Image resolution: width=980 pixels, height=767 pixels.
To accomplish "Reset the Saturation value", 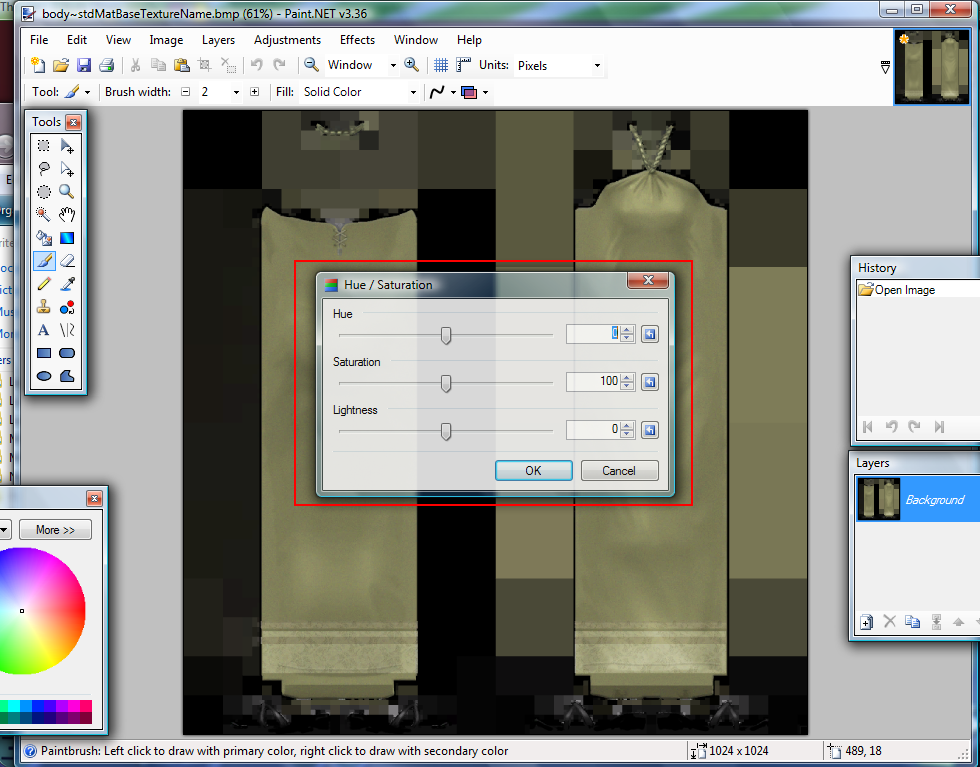I will [650, 382].
